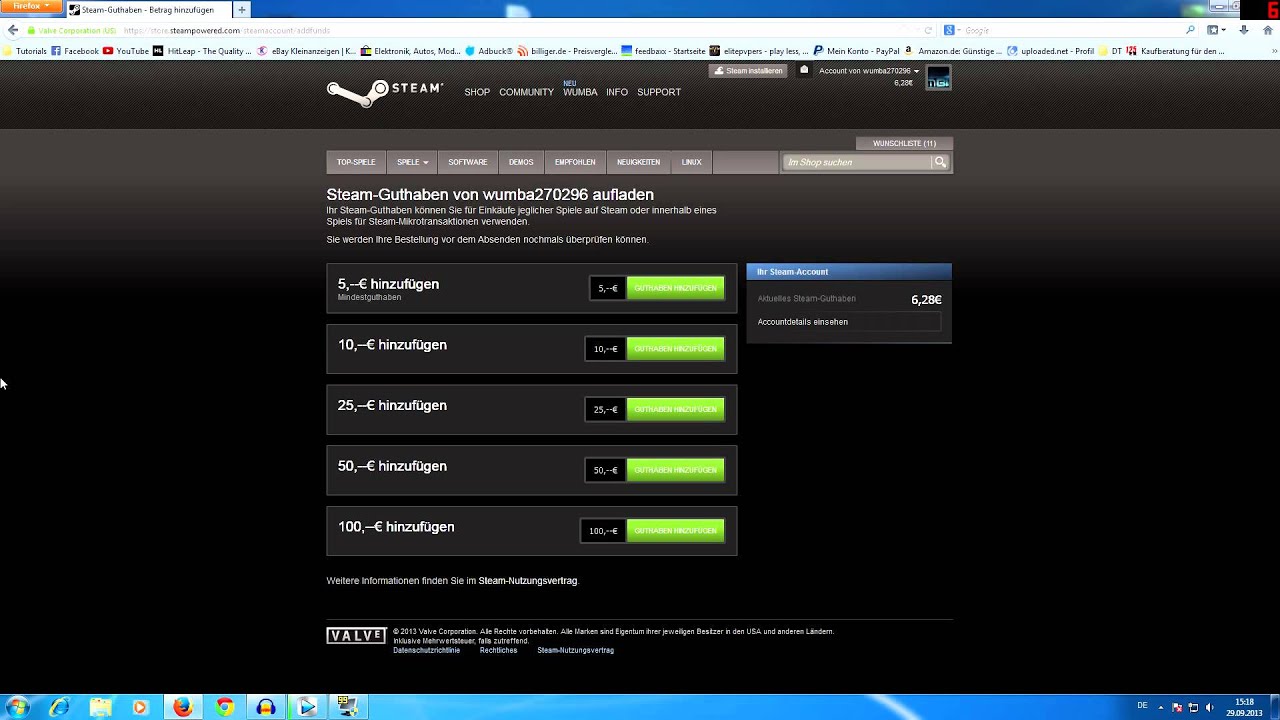The image size is (1280, 720).
Task: Open the billiger.de bookmark
Action: click(567, 51)
